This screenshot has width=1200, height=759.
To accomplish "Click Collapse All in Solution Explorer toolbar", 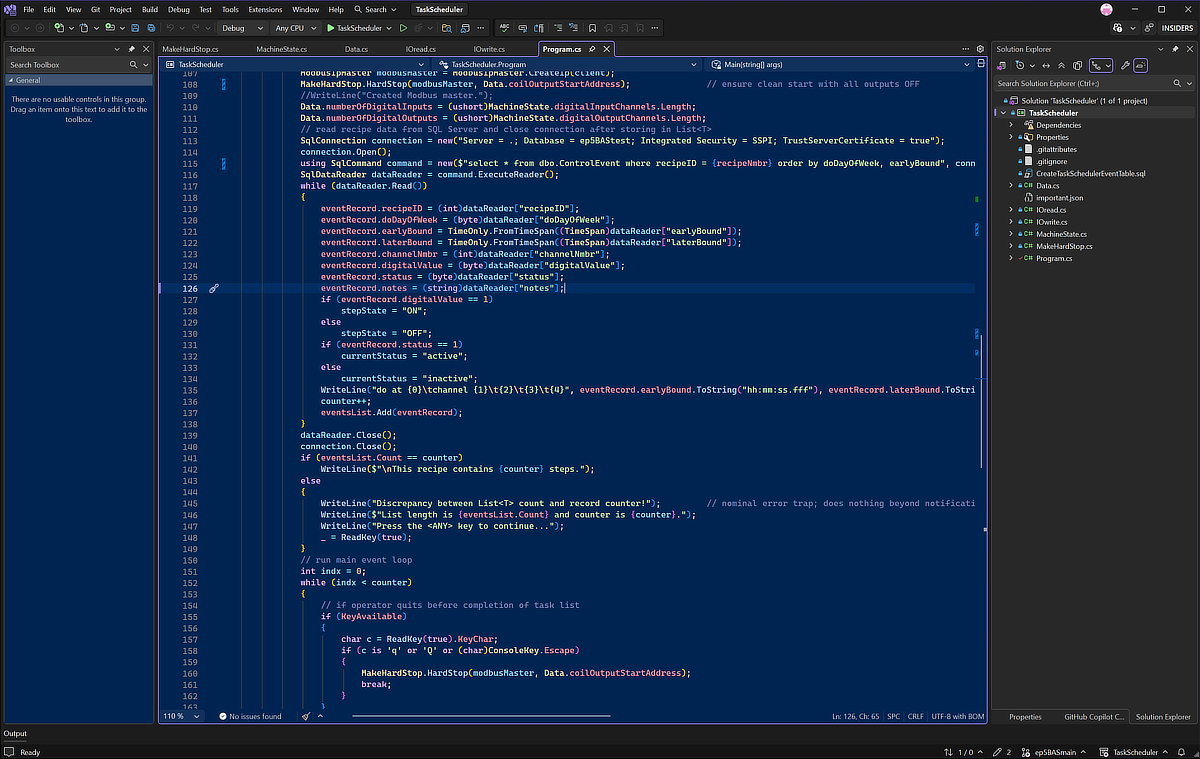I will 1062,65.
